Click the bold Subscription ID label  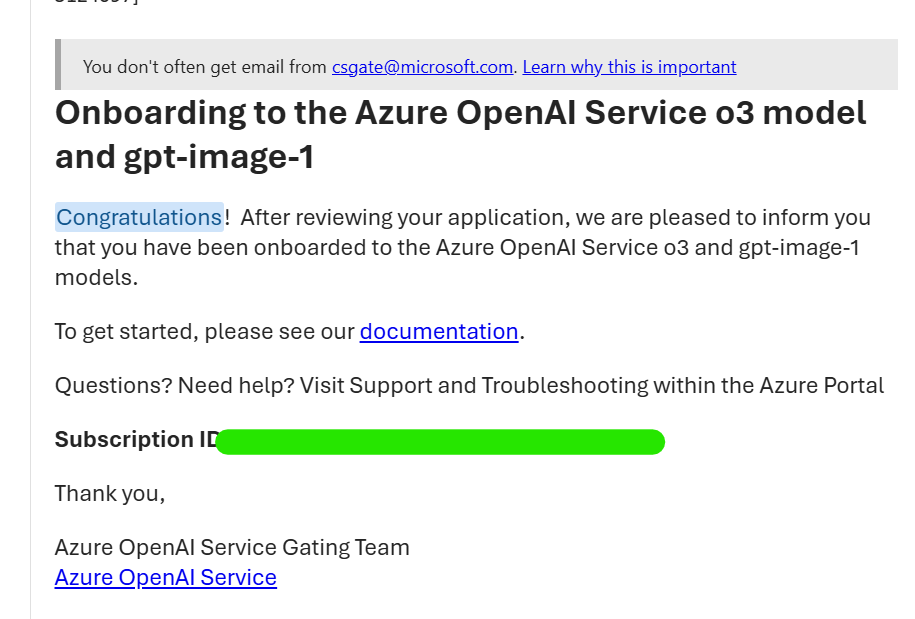coord(136,439)
